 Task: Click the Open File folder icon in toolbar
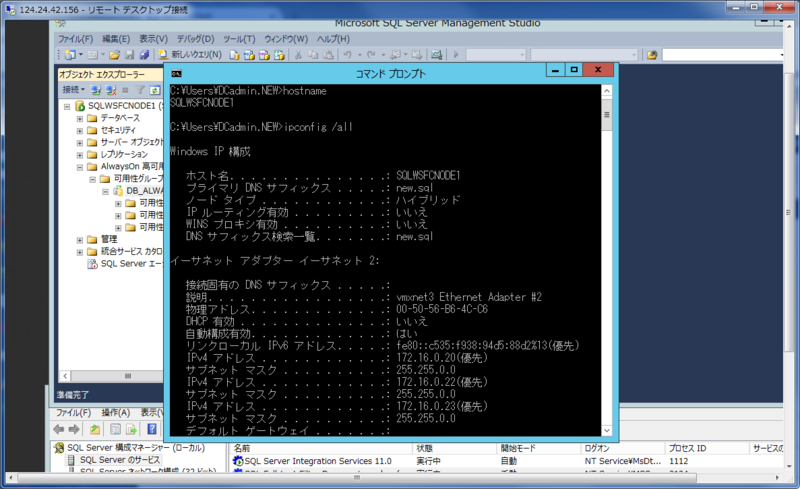(x=115, y=54)
